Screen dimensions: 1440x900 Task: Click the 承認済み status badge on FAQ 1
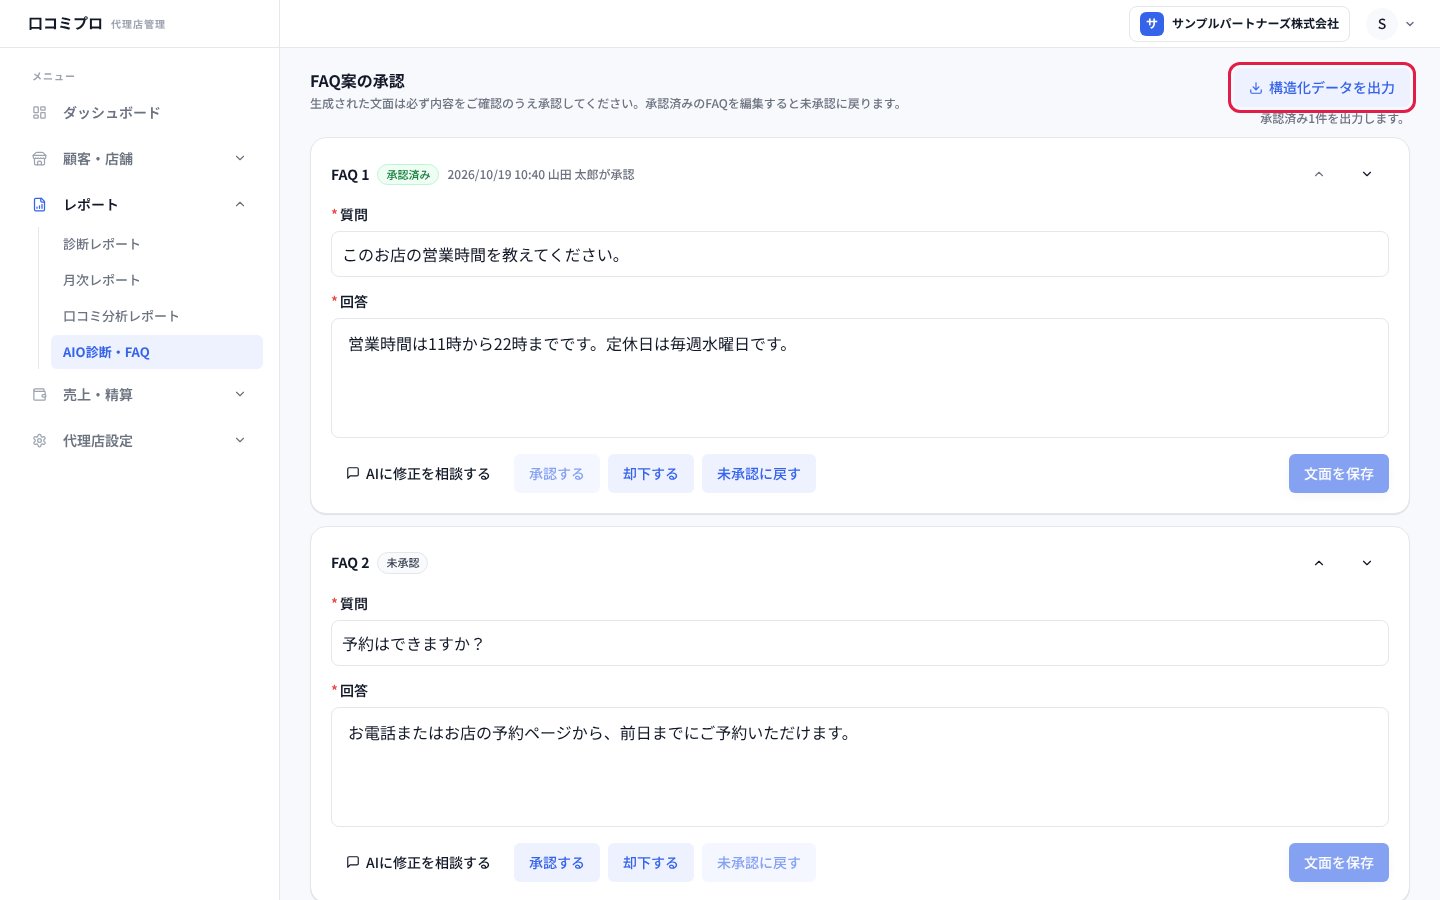click(408, 175)
